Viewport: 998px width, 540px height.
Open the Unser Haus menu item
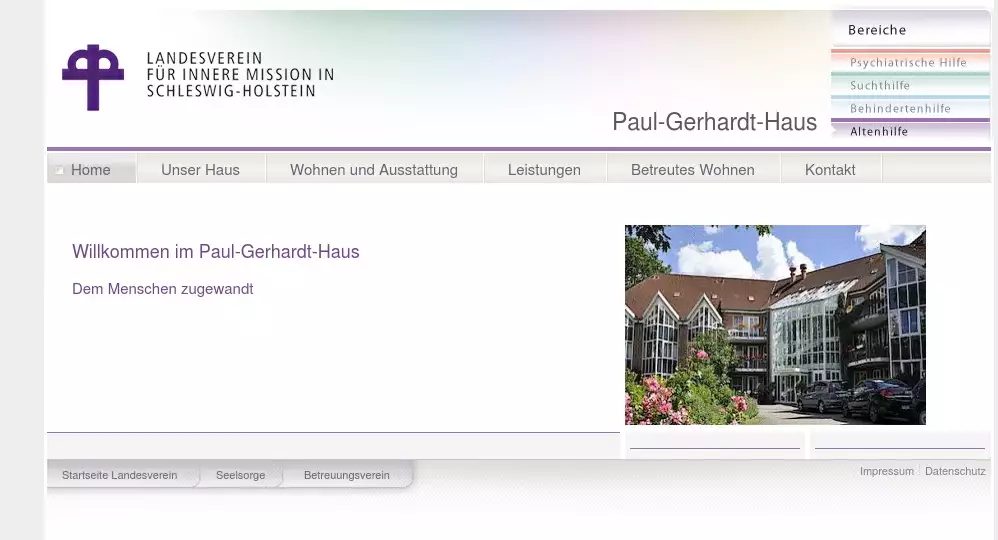pyautogui.click(x=200, y=170)
